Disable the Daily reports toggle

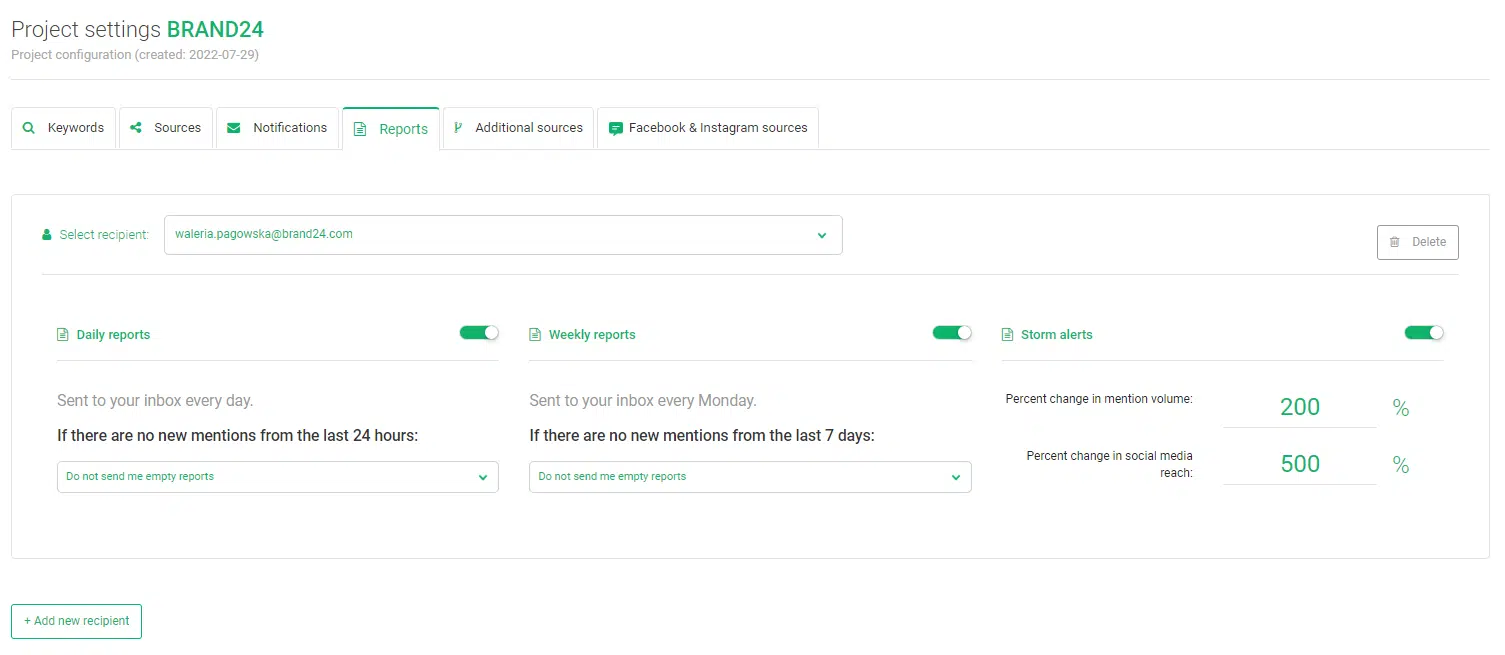click(479, 333)
